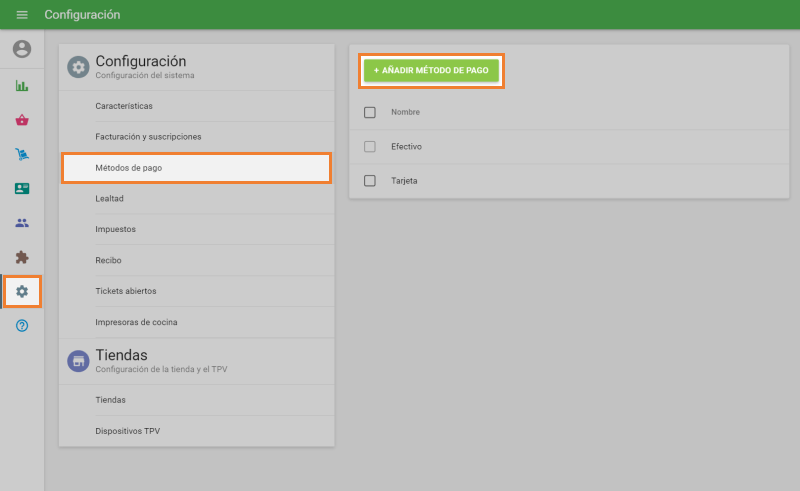Screen dimensions: 800x491
Task: Toggle the select-all checkbox beside Nombre
Action: (370, 112)
